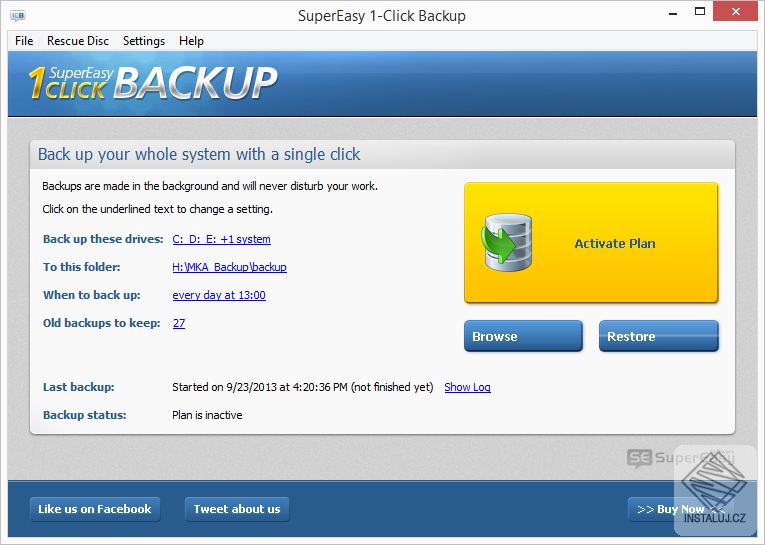This screenshot has width=765, height=545.
Task: Click the 'Old backups to keep:' label
Action: tap(101, 323)
